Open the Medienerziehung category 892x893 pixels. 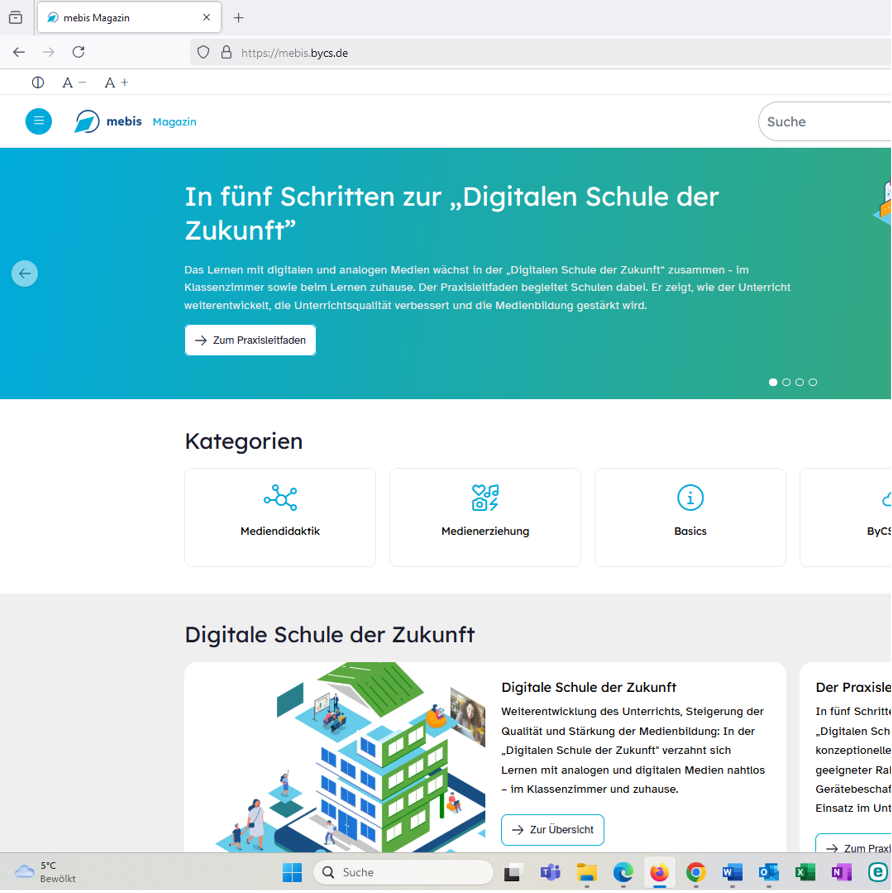(x=484, y=517)
